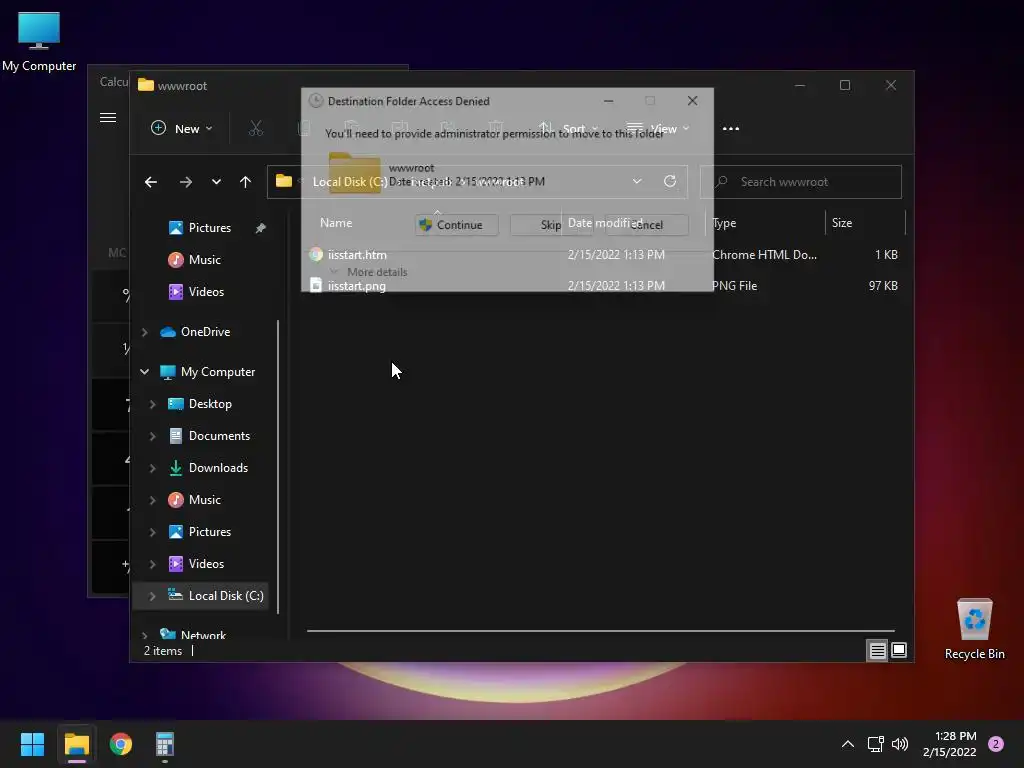
Task: Expand Pictures under My Computer
Action: click(x=152, y=532)
